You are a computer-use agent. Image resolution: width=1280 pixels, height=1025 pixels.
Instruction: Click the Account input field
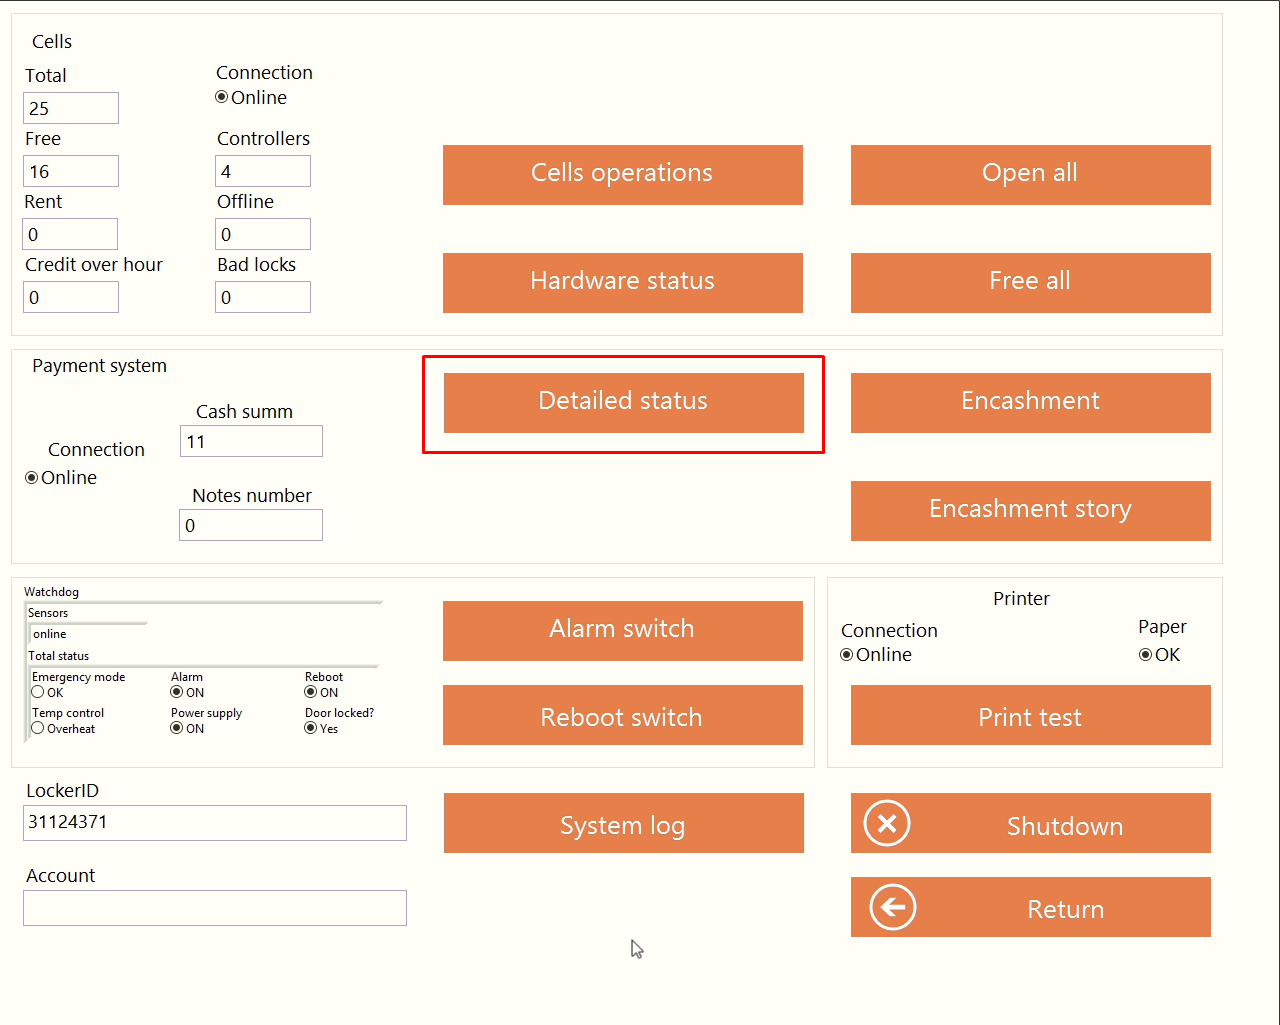pyautogui.click(x=215, y=908)
